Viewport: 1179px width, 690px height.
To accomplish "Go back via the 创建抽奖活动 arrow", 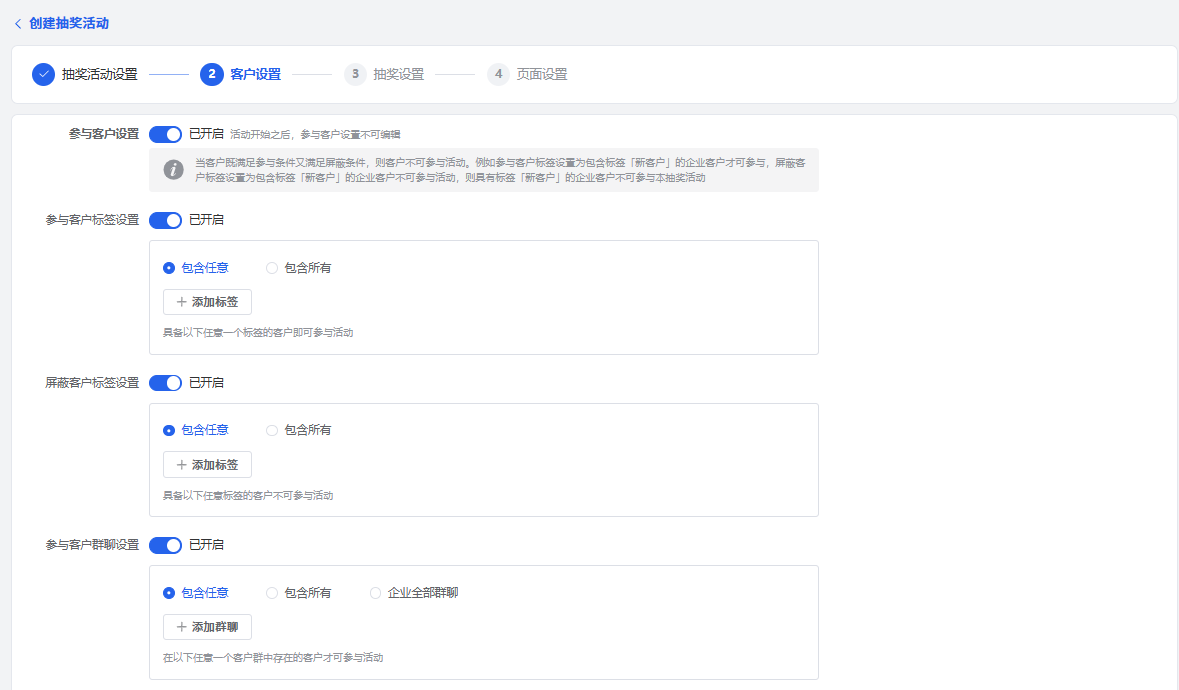I will tap(18, 24).
